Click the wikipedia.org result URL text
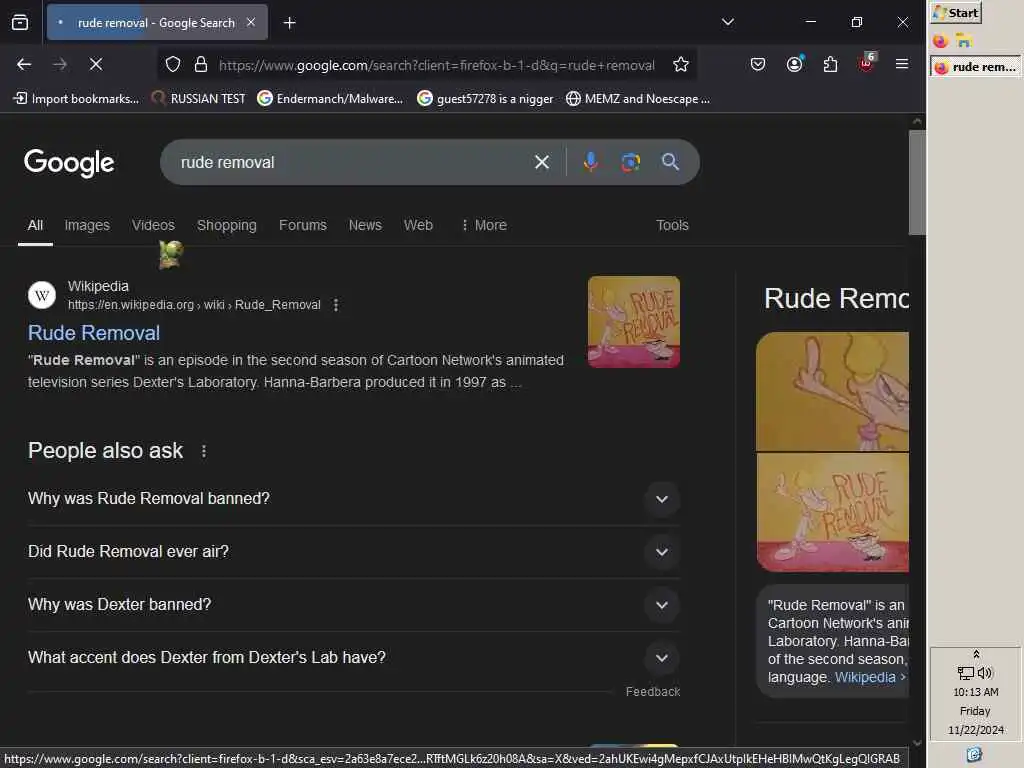 click(194, 305)
